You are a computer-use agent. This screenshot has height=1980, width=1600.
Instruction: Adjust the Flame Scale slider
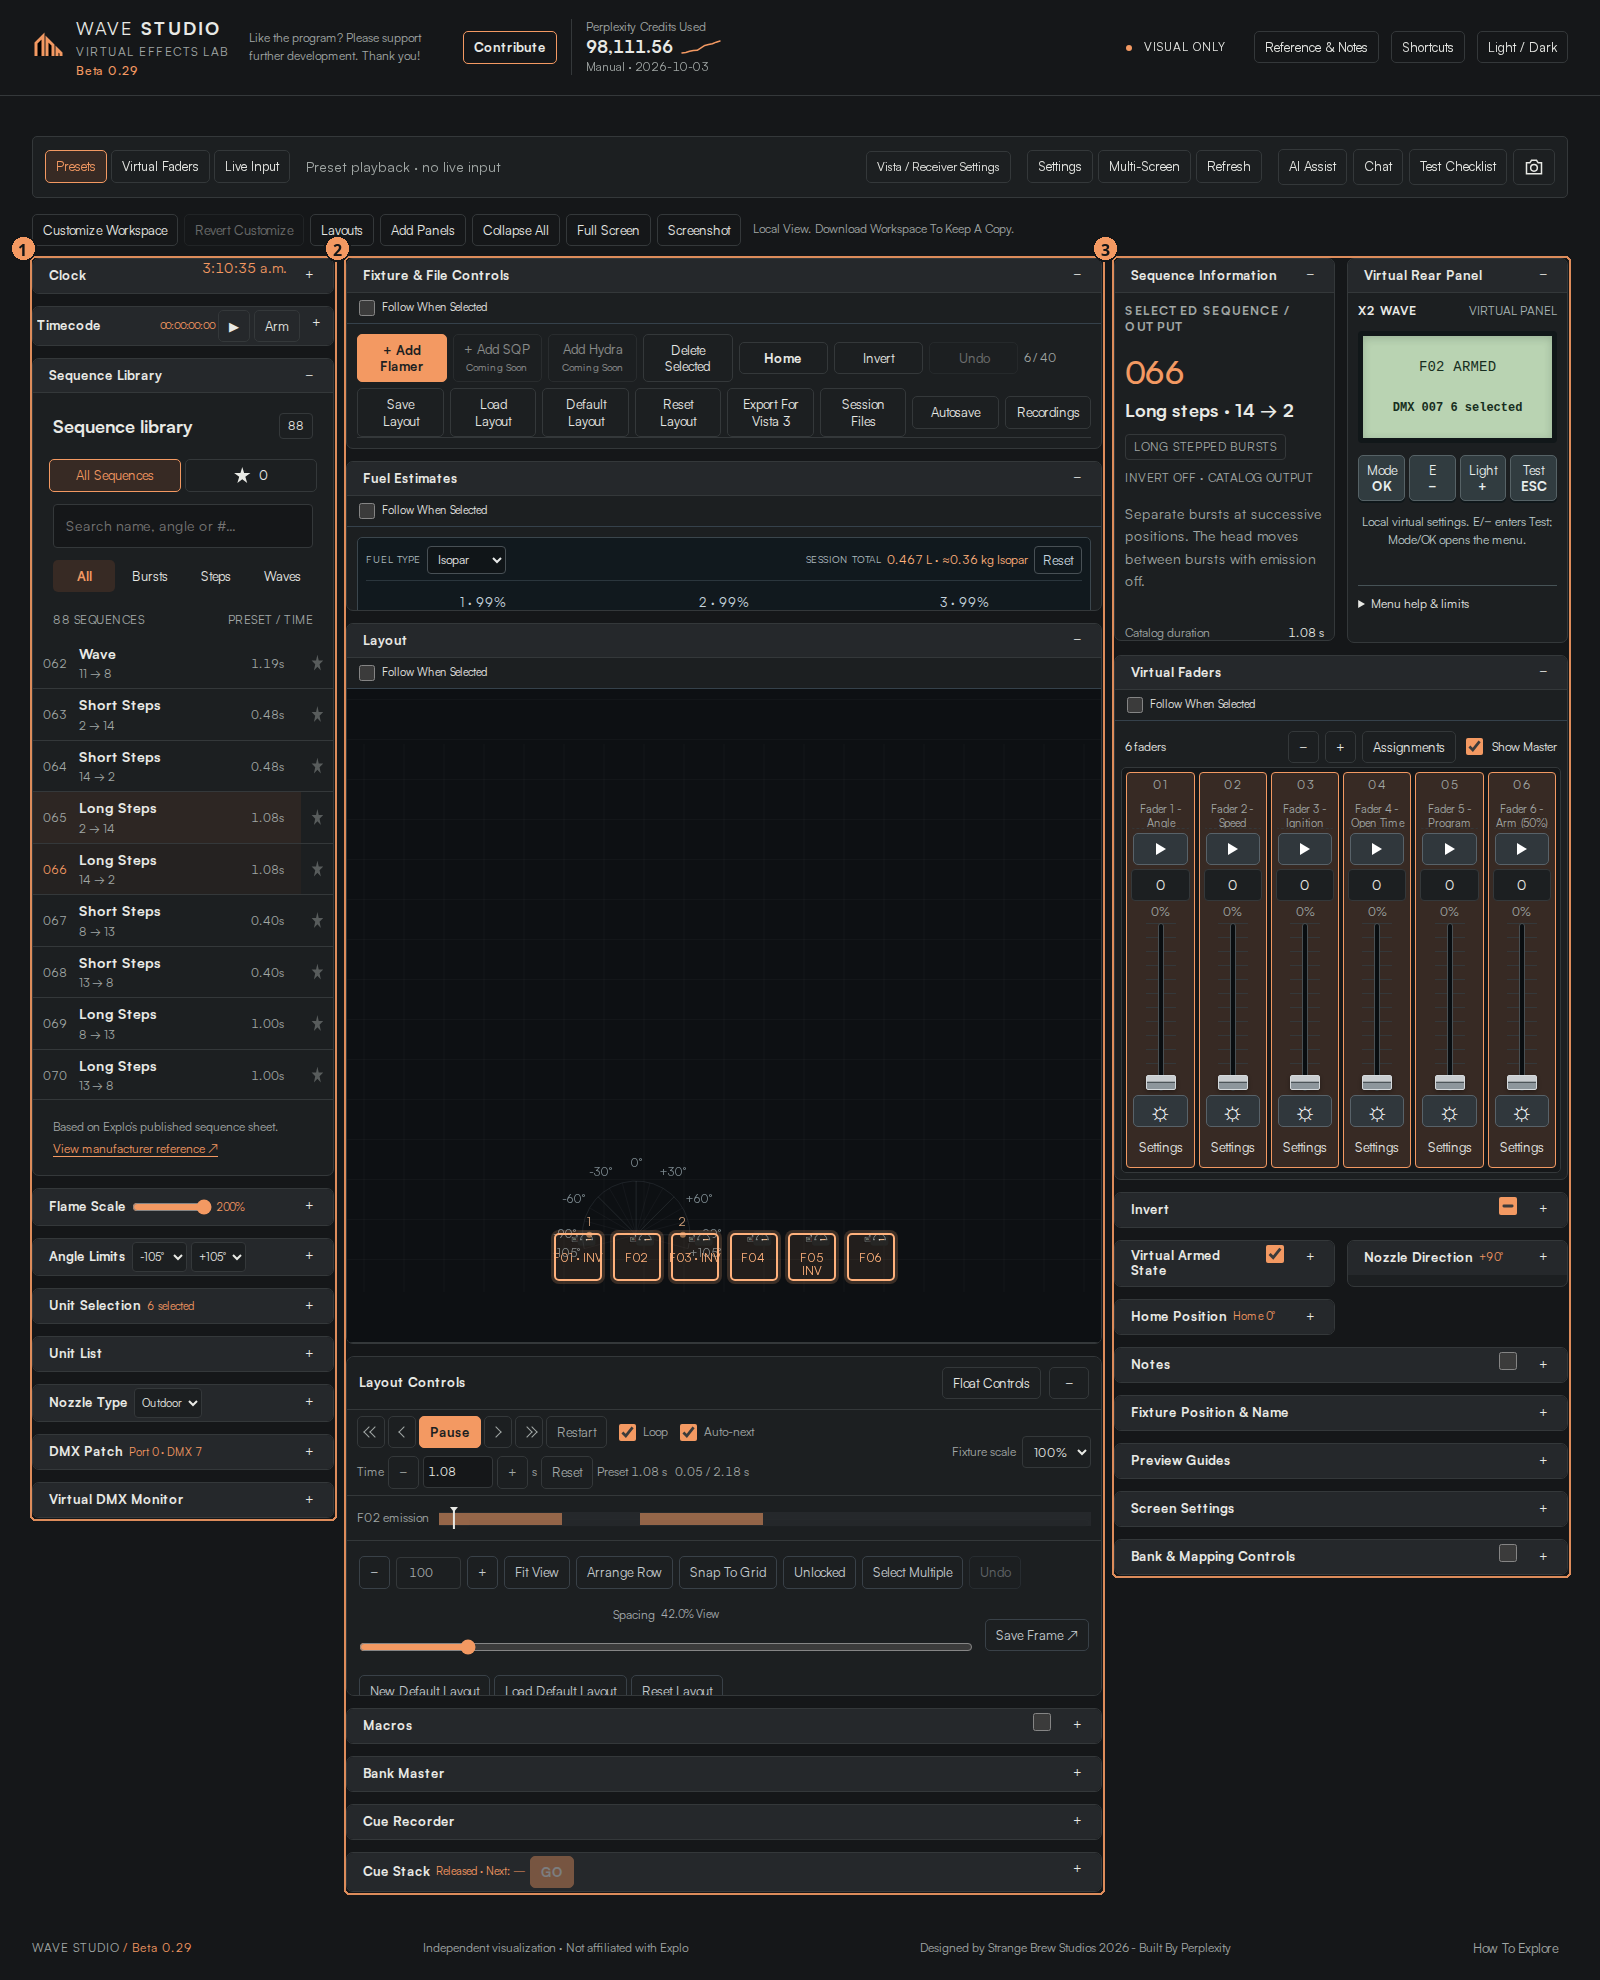[172, 1207]
